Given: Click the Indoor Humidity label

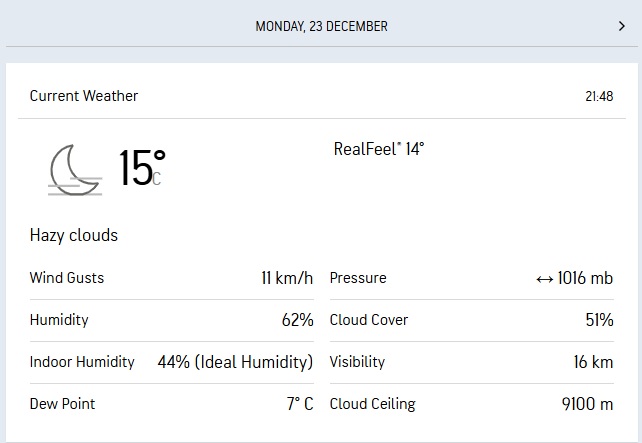Looking at the screenshot, I should [82, 362].
